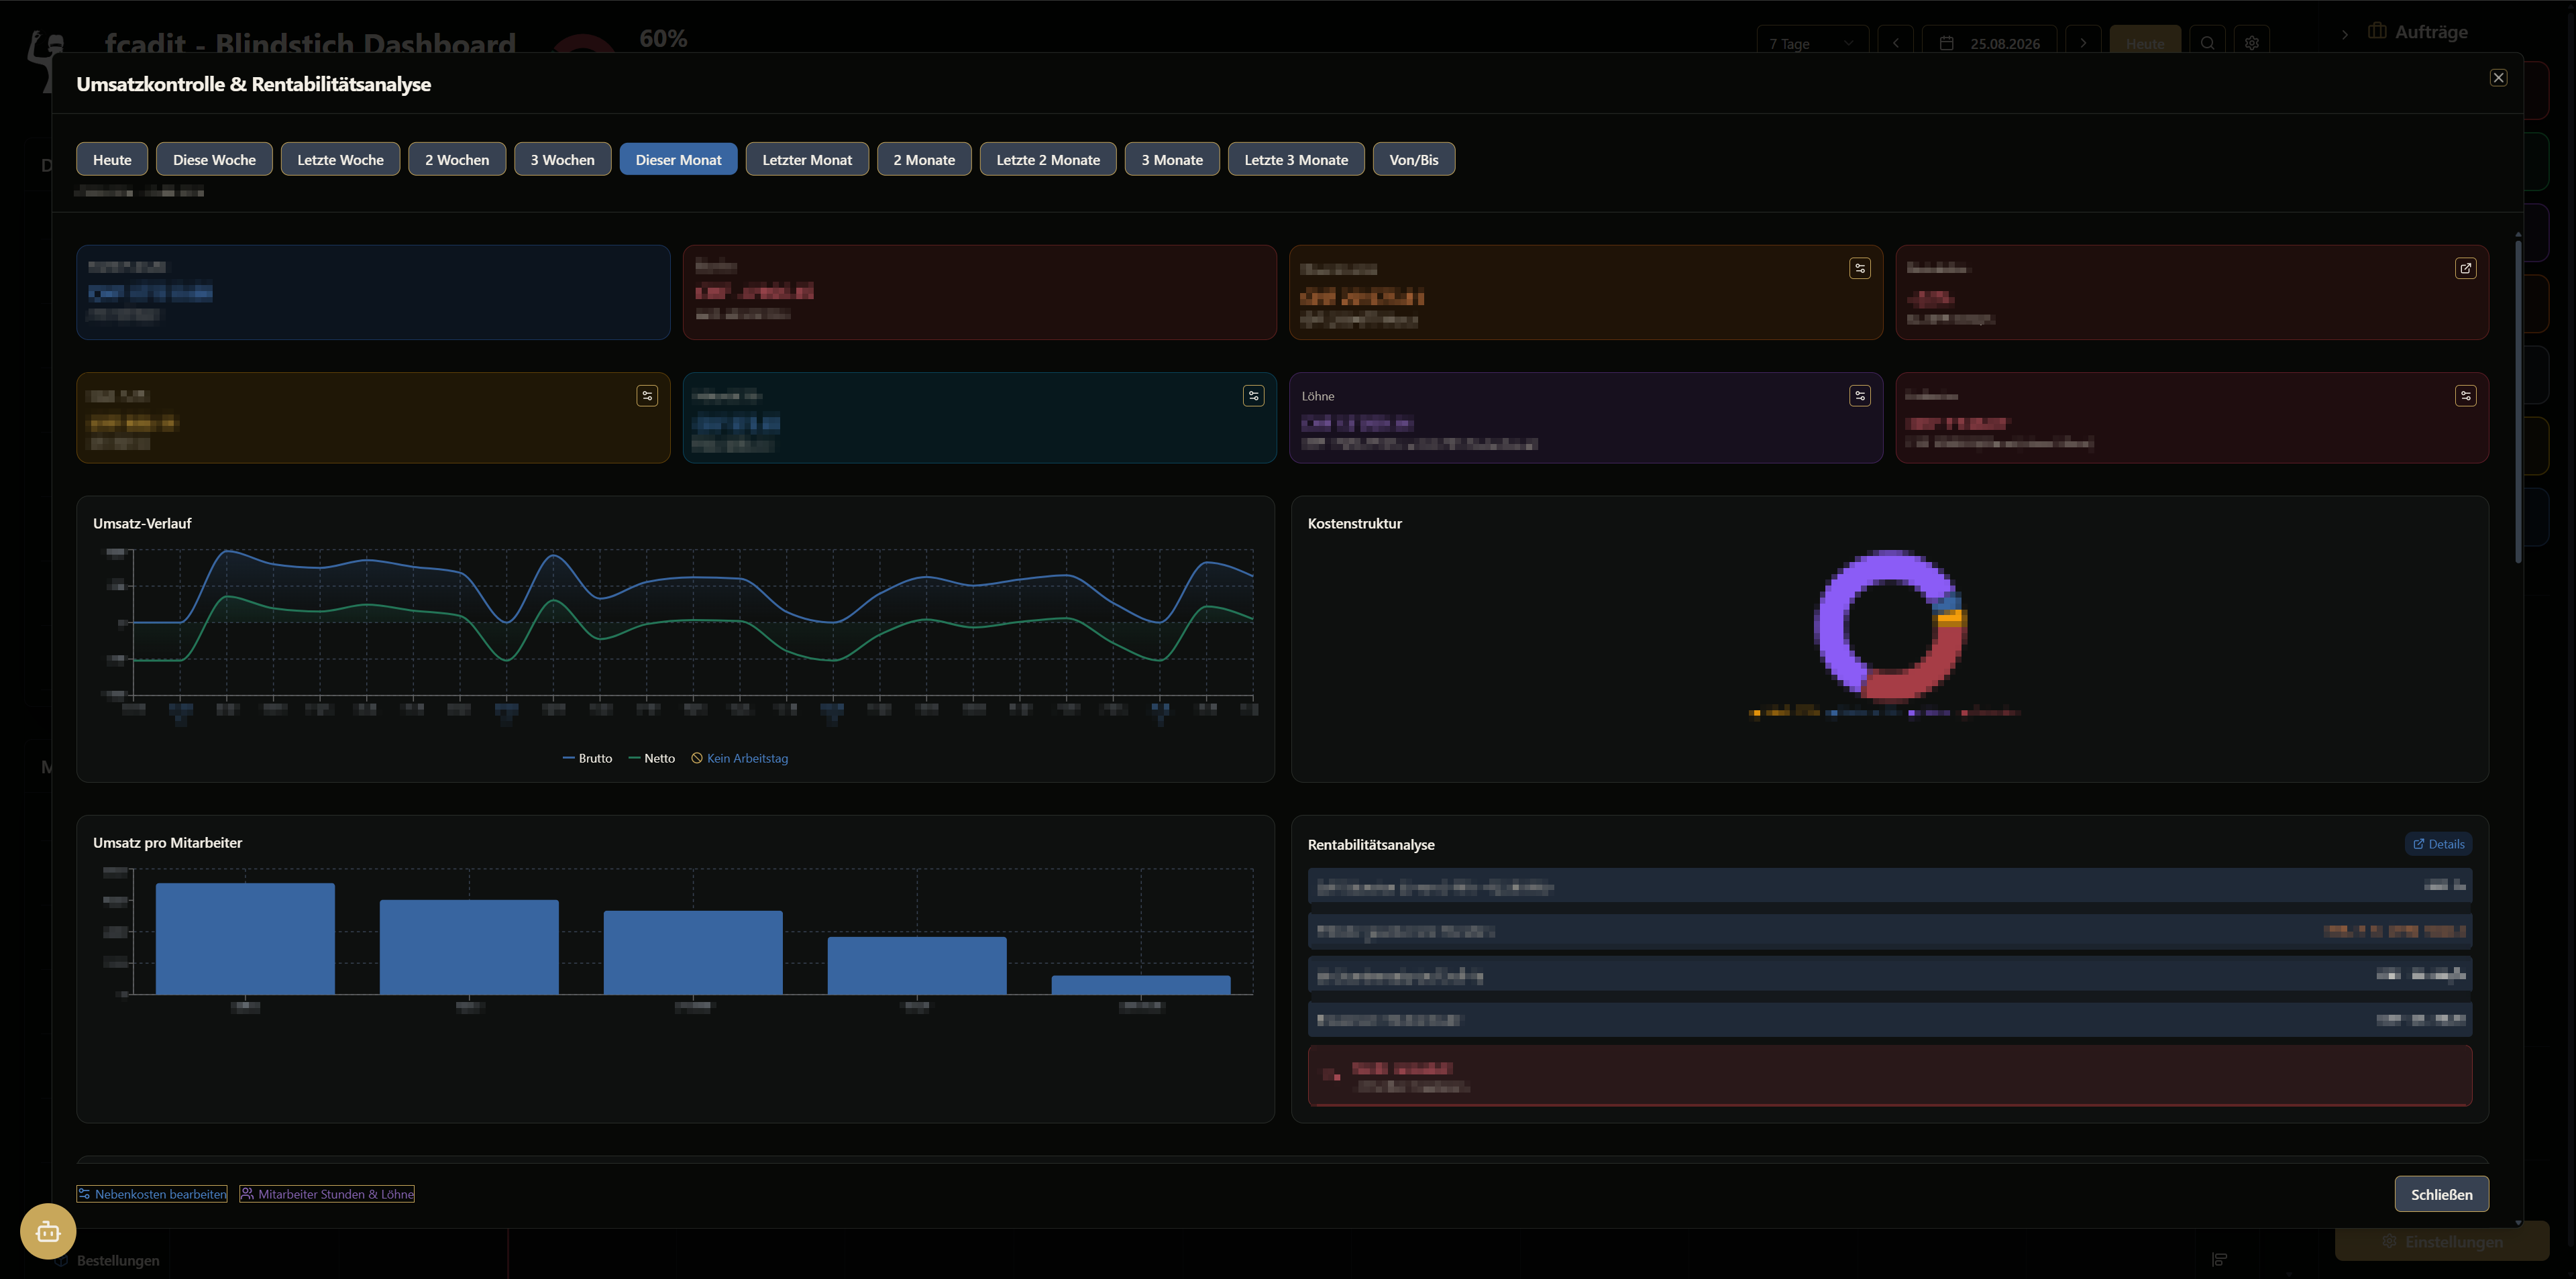Click the tallest bar in Umsatz pro Mitarbeiter
This screenshot has height=1279, width=2576.
pyautogui.click(x=245, y=938)
